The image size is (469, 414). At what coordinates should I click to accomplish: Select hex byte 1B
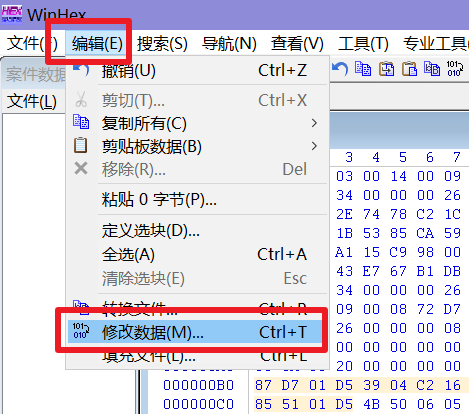[x=344, y=233]
